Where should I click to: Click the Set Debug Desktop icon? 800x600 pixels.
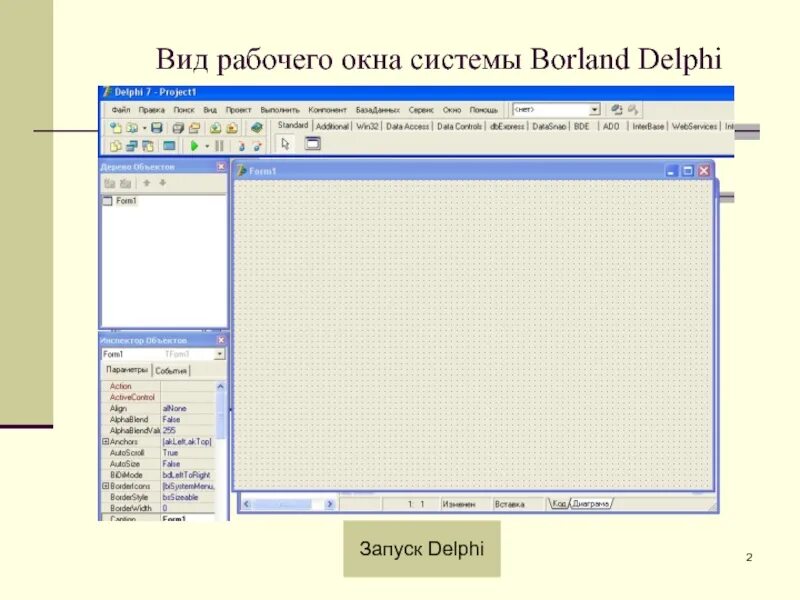[x=633, y=110]
